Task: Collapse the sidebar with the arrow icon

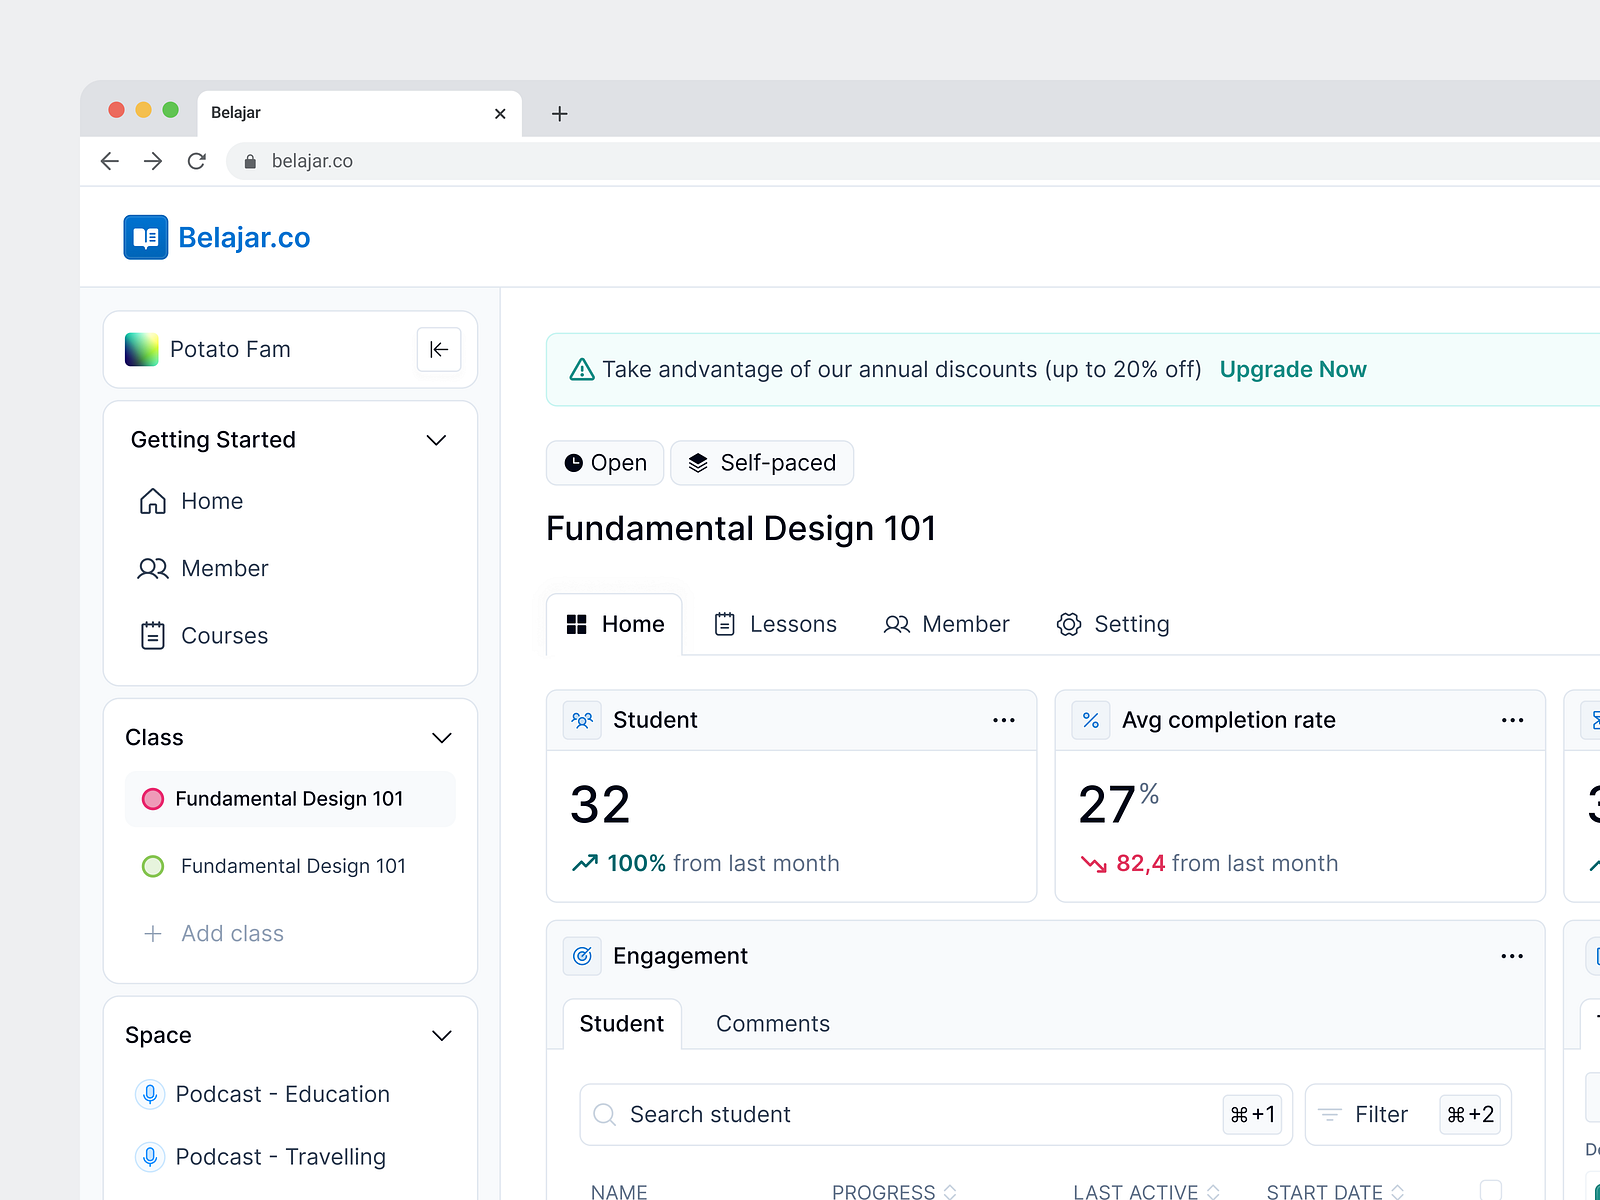Action: click(x=438, y=349)
